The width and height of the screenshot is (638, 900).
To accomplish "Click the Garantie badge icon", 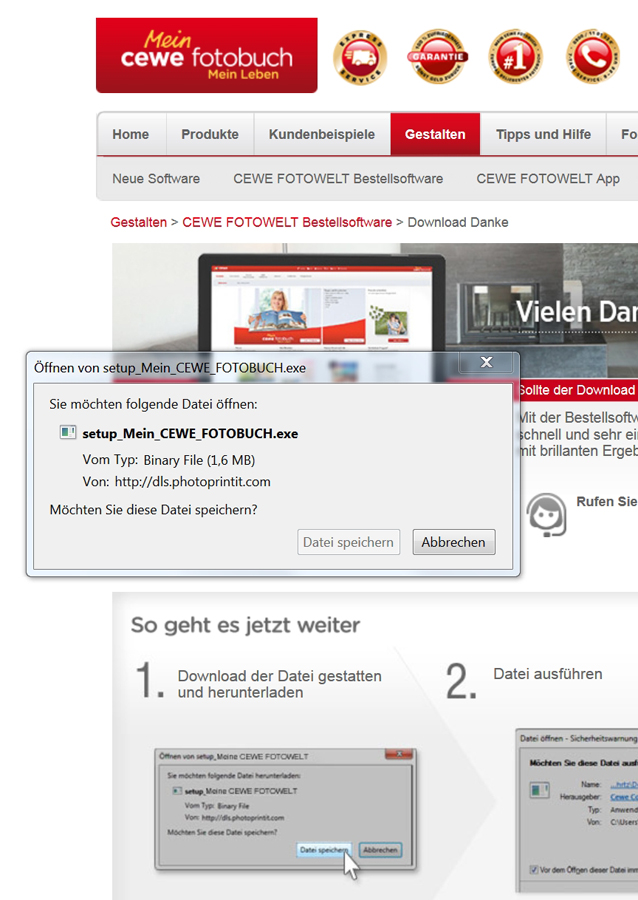I will (438, 56).
